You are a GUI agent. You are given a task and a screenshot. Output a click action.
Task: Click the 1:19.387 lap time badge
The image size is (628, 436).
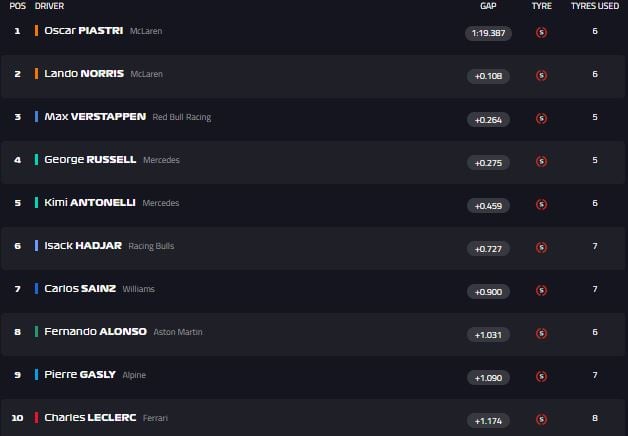[x=487, y=33]
